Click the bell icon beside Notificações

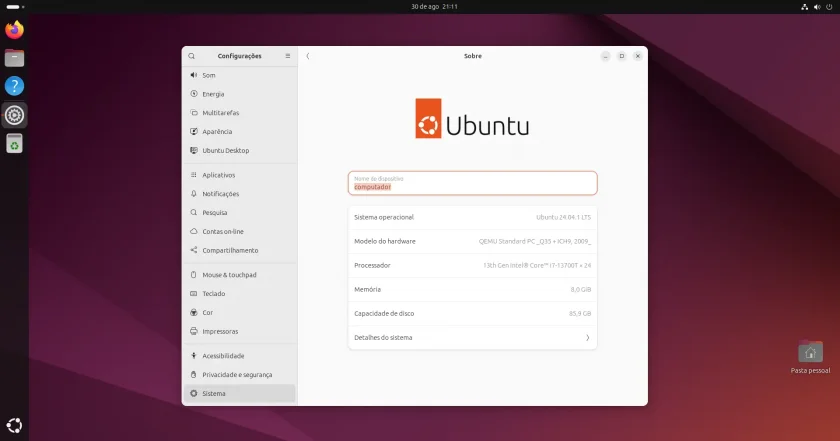tap(194, 193)
